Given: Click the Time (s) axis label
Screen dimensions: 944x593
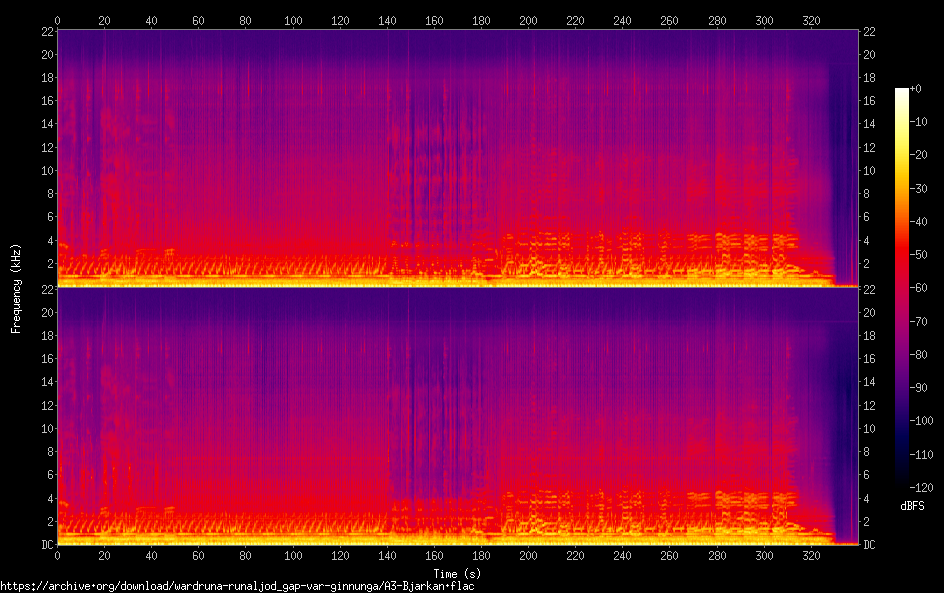Looking at the screenshot, I should [457, 574].
